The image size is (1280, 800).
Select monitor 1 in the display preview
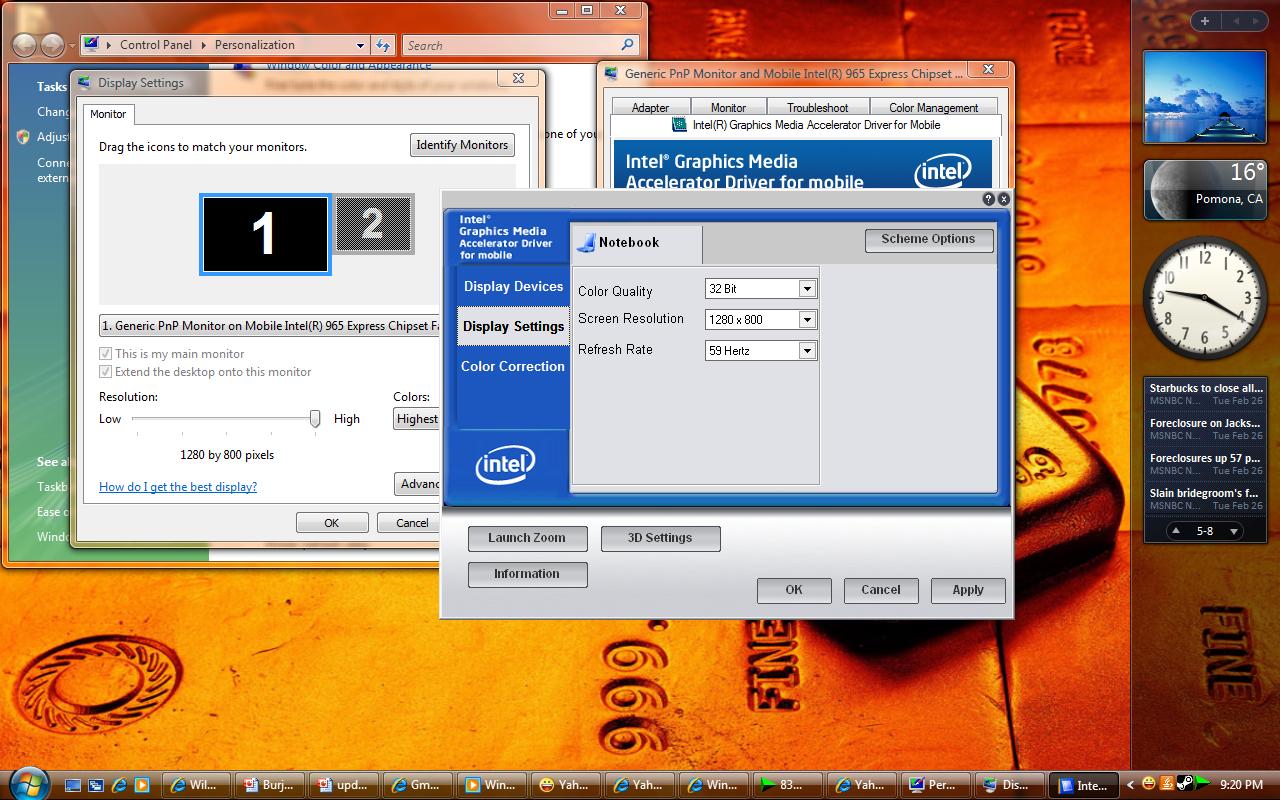point(265,234)
